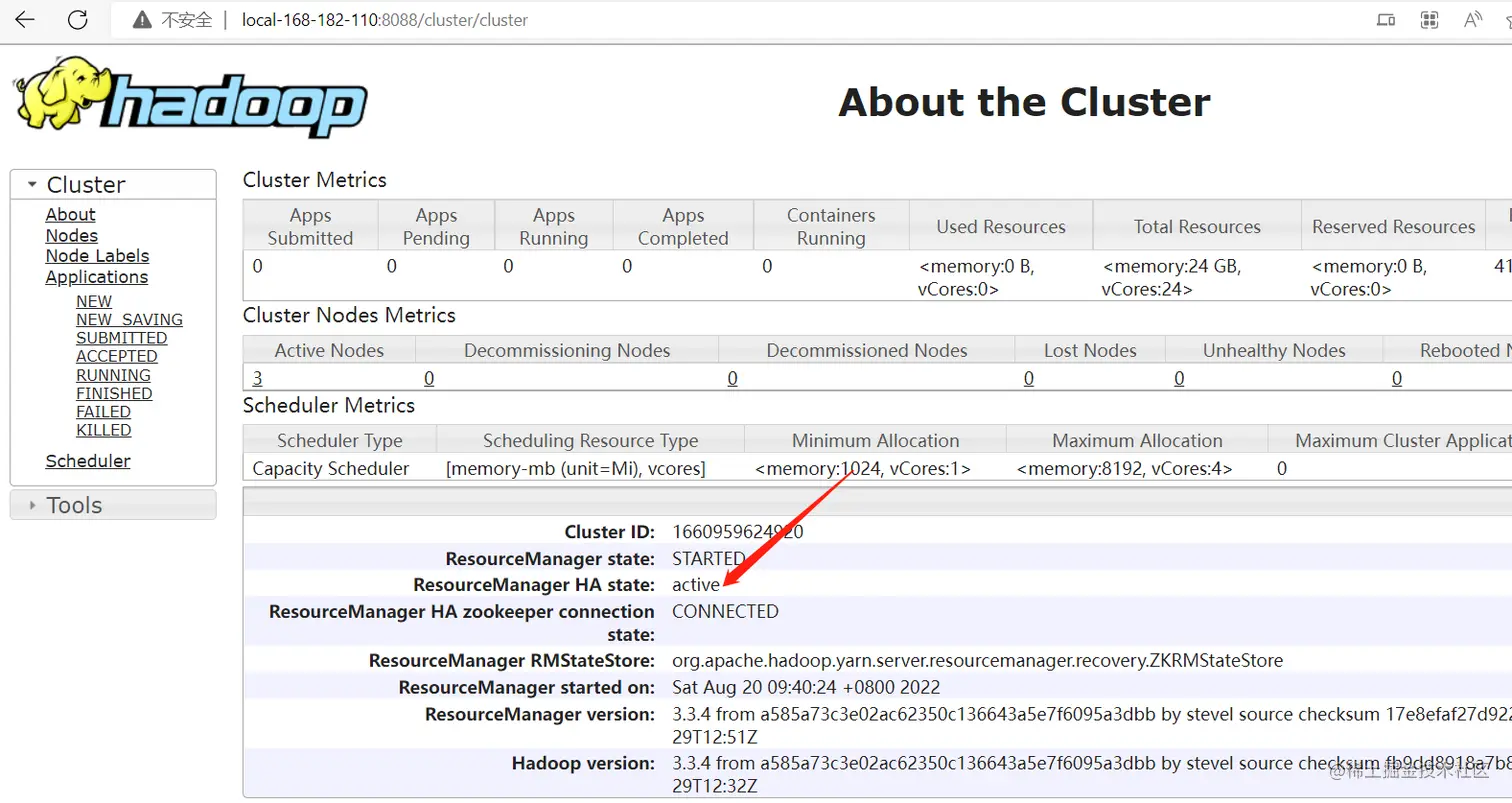
Task: Open the Nodes link in sidebar
Action: pyautogui.click(x=71, y=236)
